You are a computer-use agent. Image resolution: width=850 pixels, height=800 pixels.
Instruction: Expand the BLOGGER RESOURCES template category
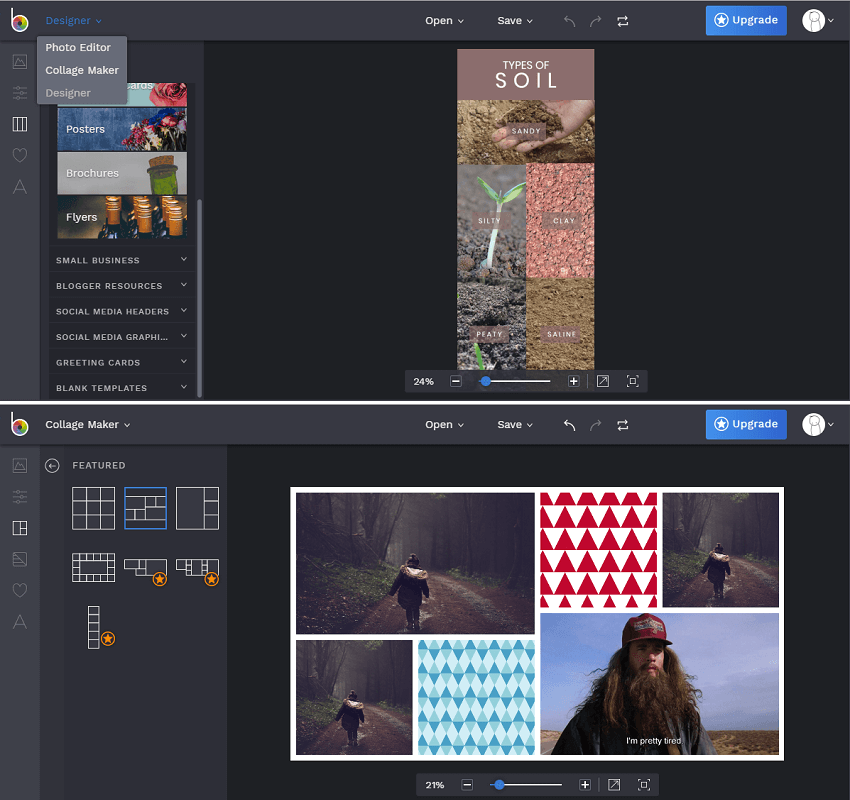point(122,286)
